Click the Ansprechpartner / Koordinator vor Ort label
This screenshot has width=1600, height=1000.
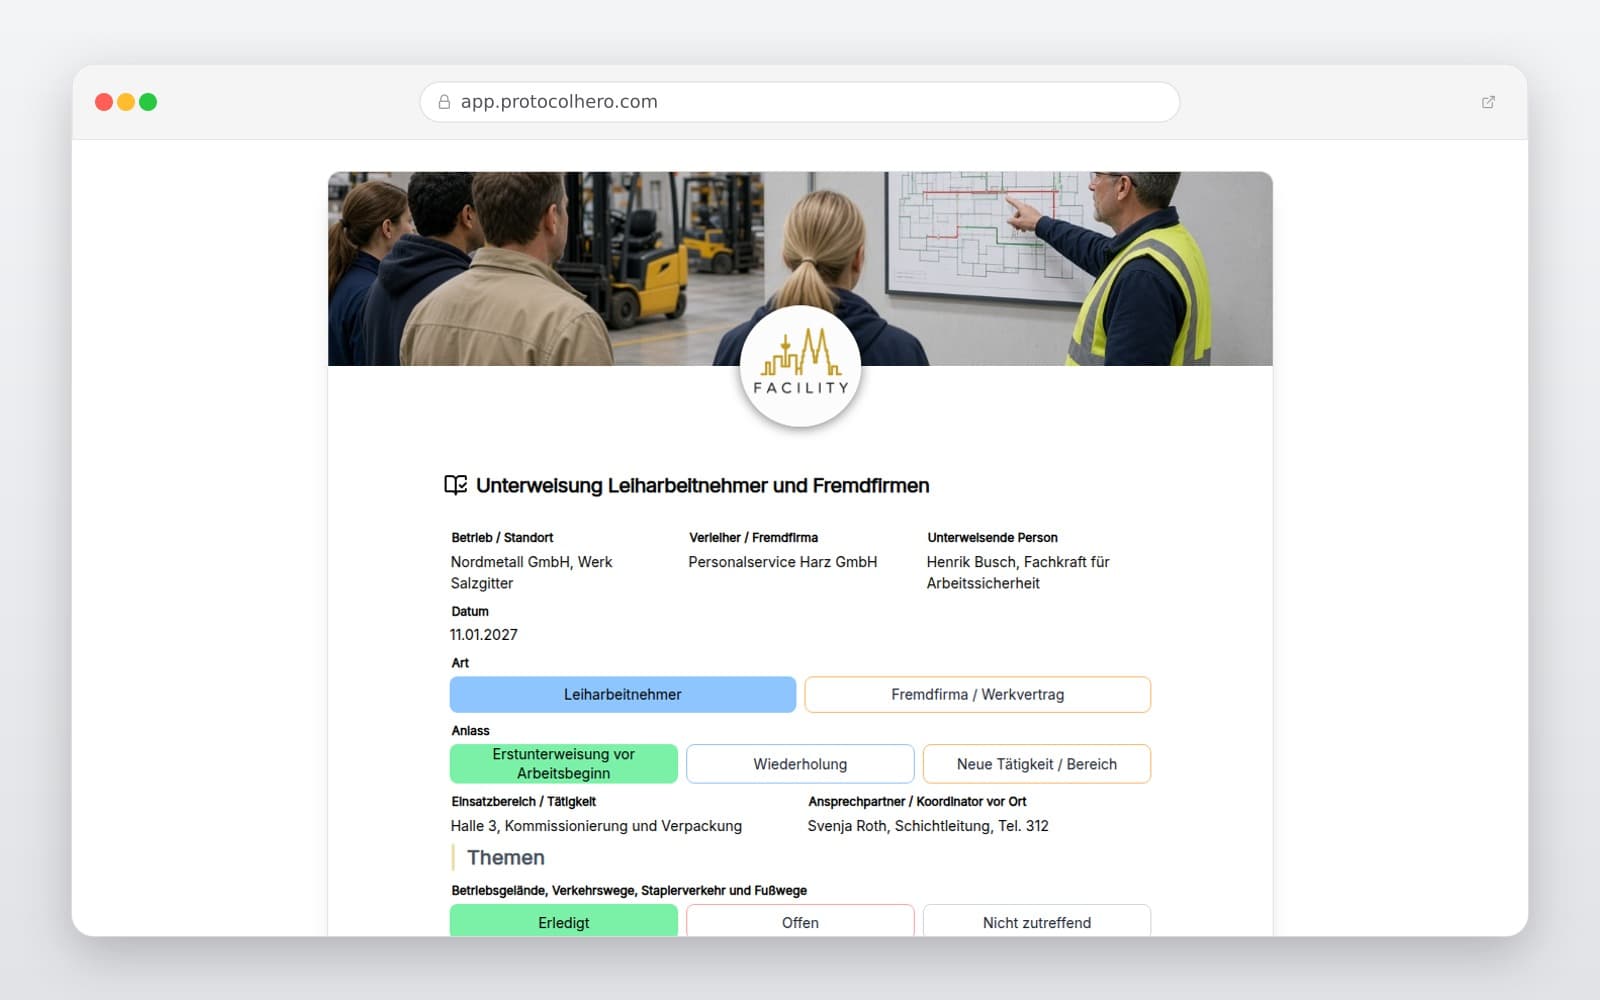coord(917,802)
